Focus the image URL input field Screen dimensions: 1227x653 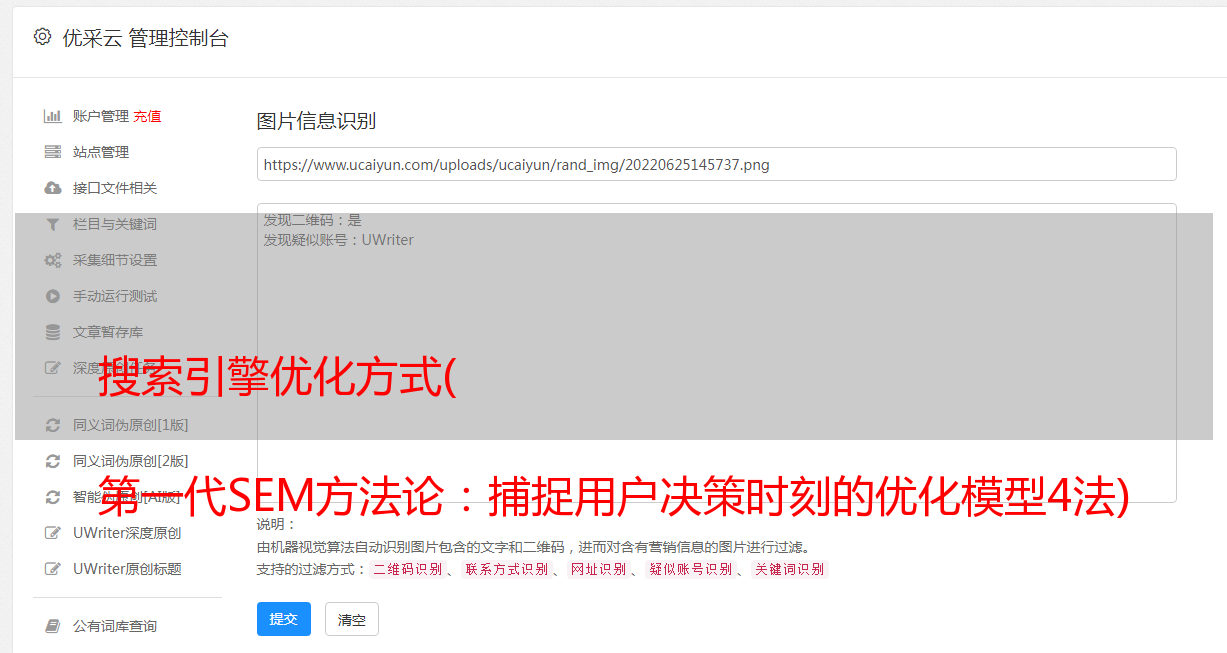[x=716, y=164]
